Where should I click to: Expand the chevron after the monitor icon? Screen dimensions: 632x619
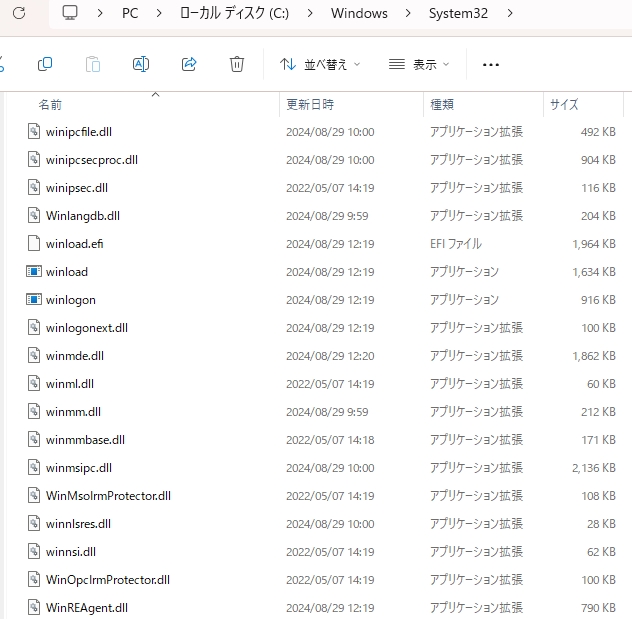tap(100, 13)
